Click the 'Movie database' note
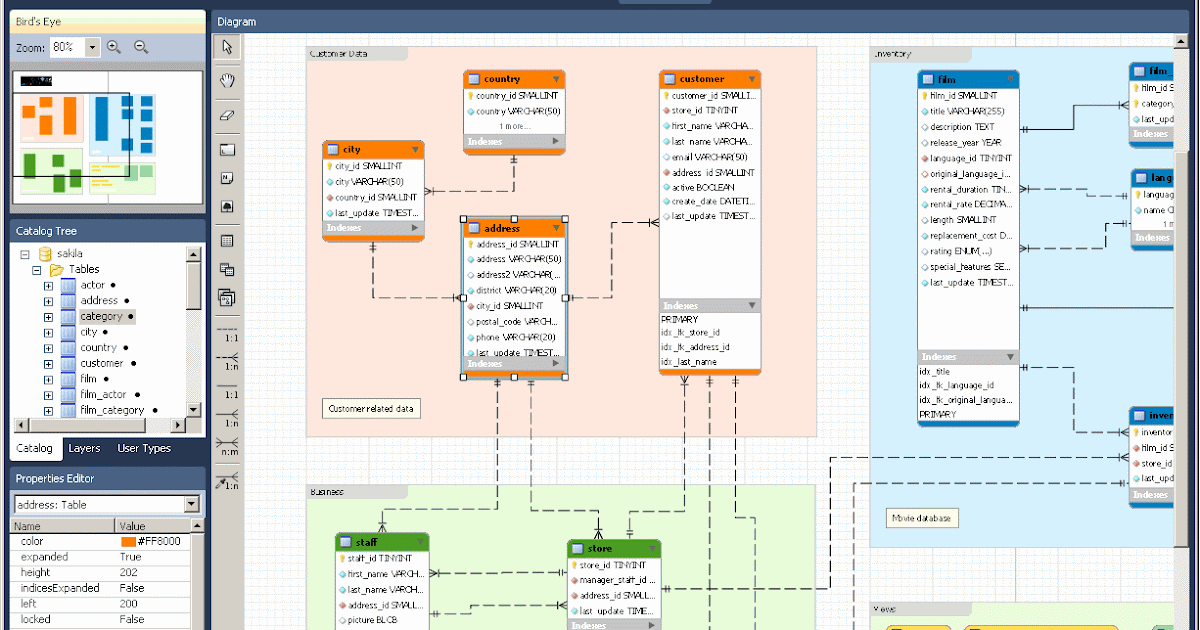1200x630 pixels. click(x=923, y=518)
